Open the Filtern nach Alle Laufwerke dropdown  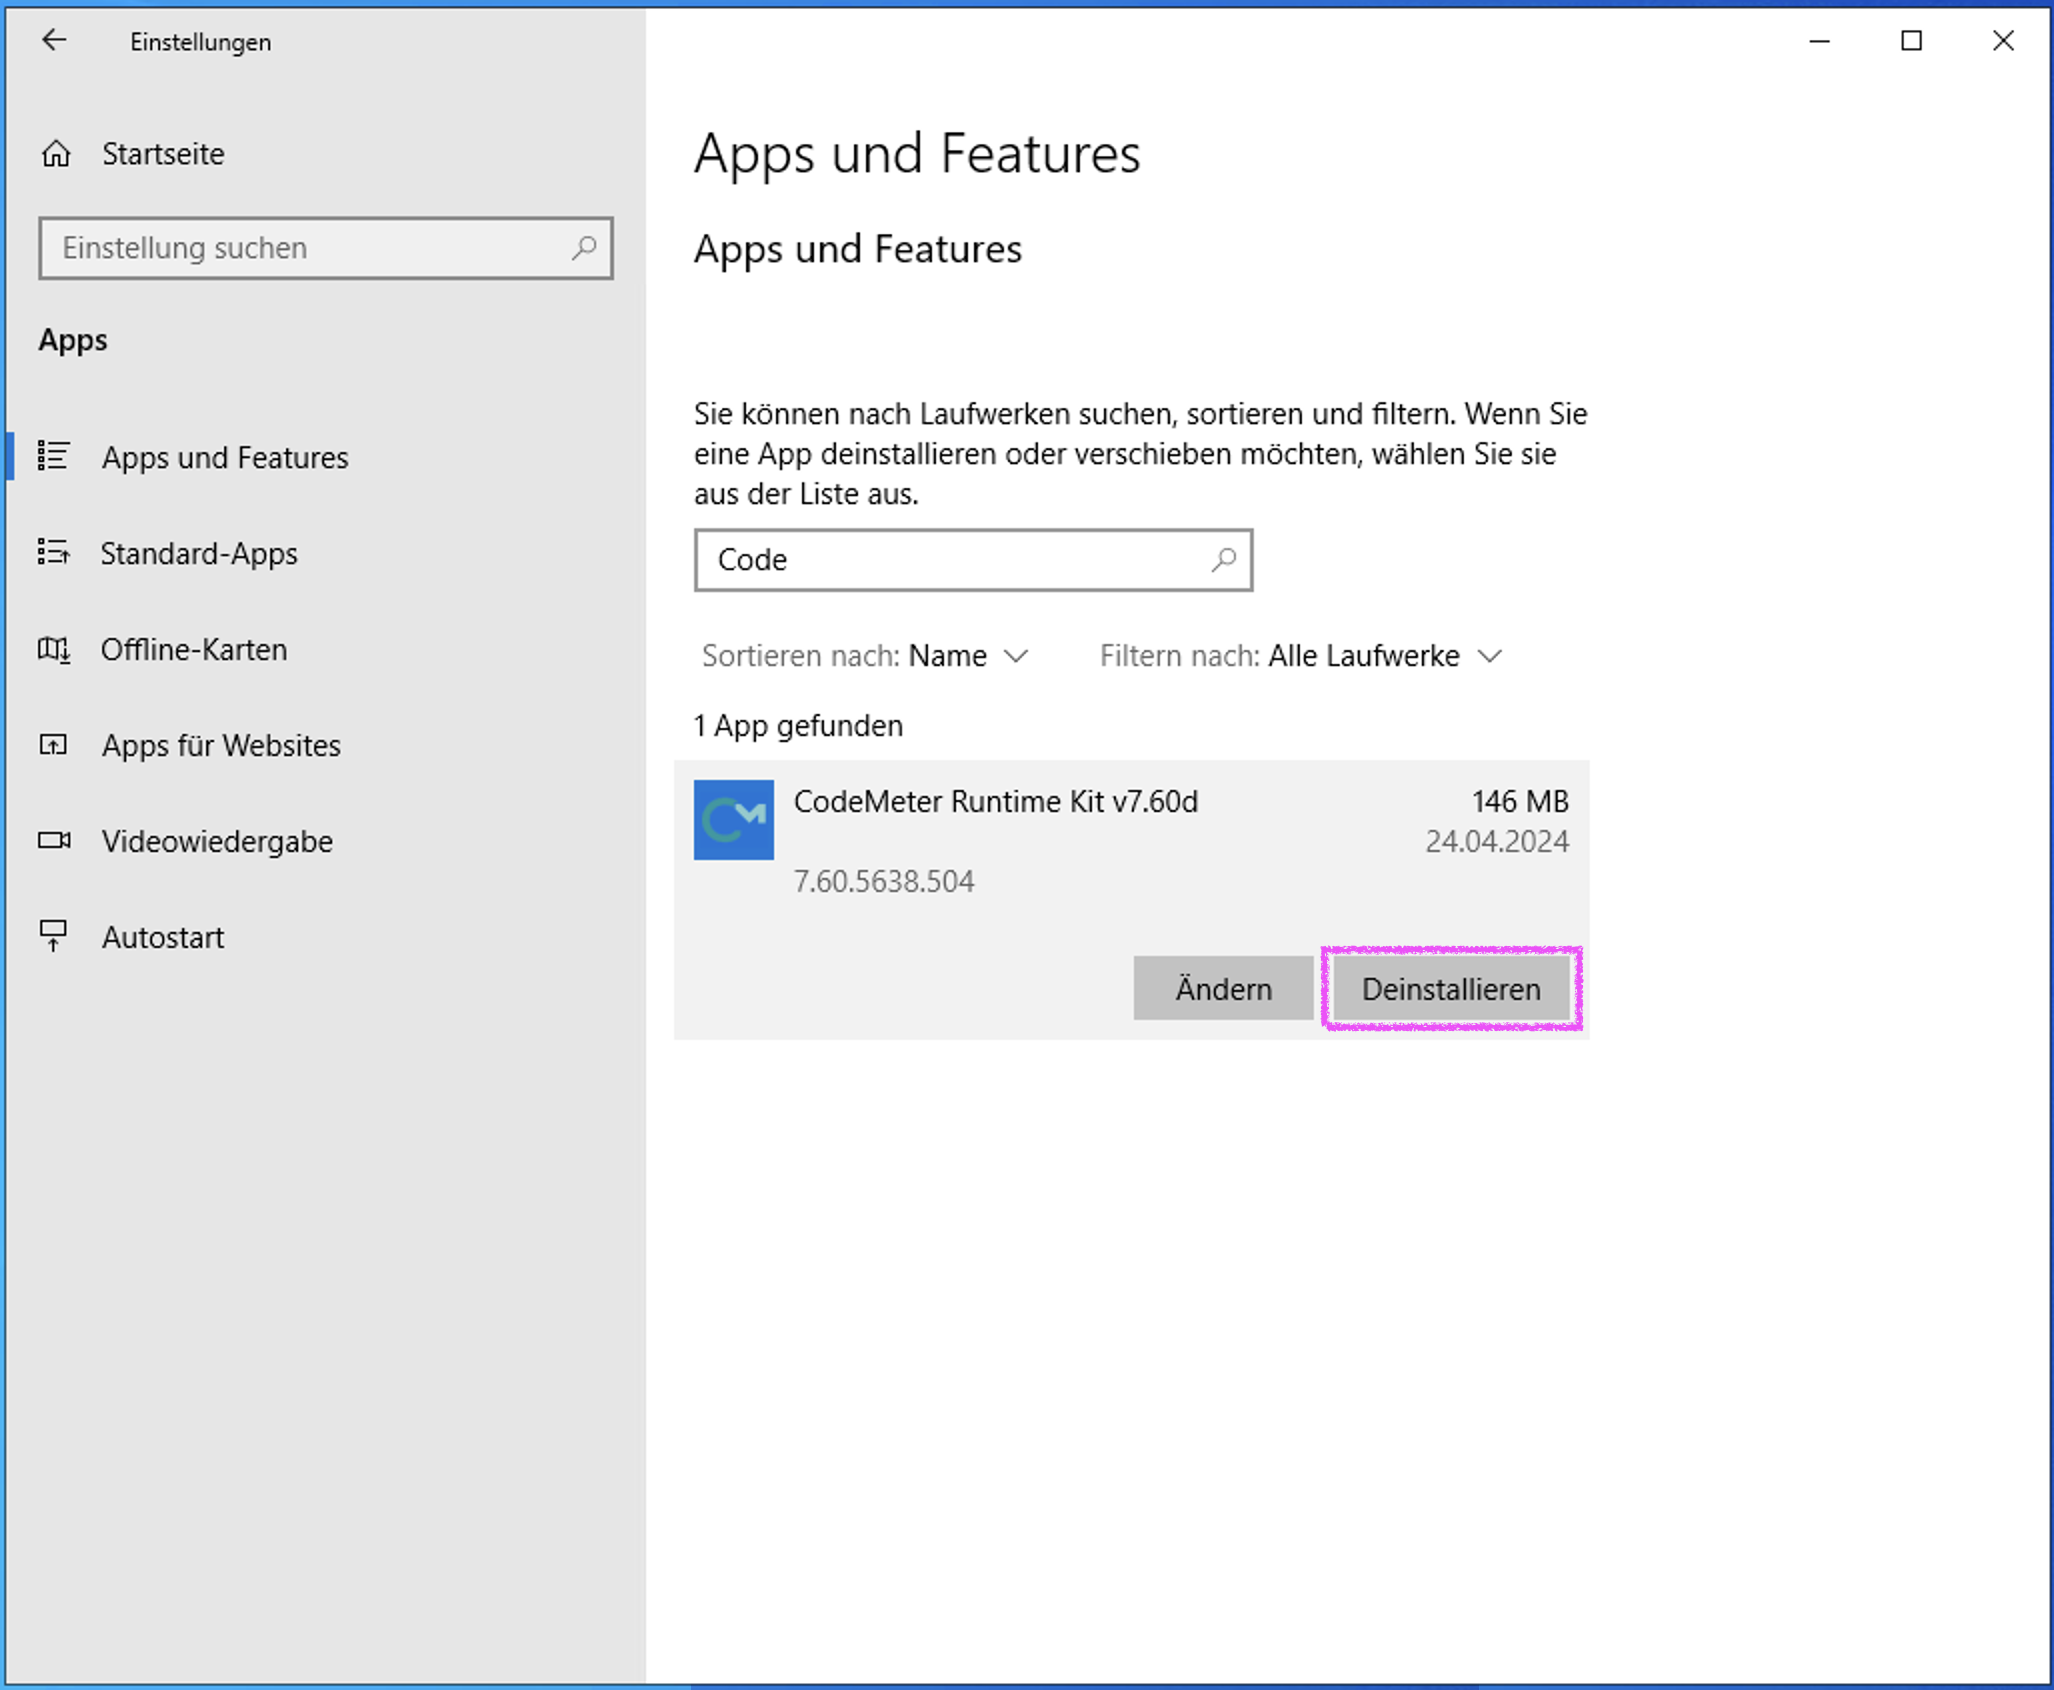click(1301, 656)
